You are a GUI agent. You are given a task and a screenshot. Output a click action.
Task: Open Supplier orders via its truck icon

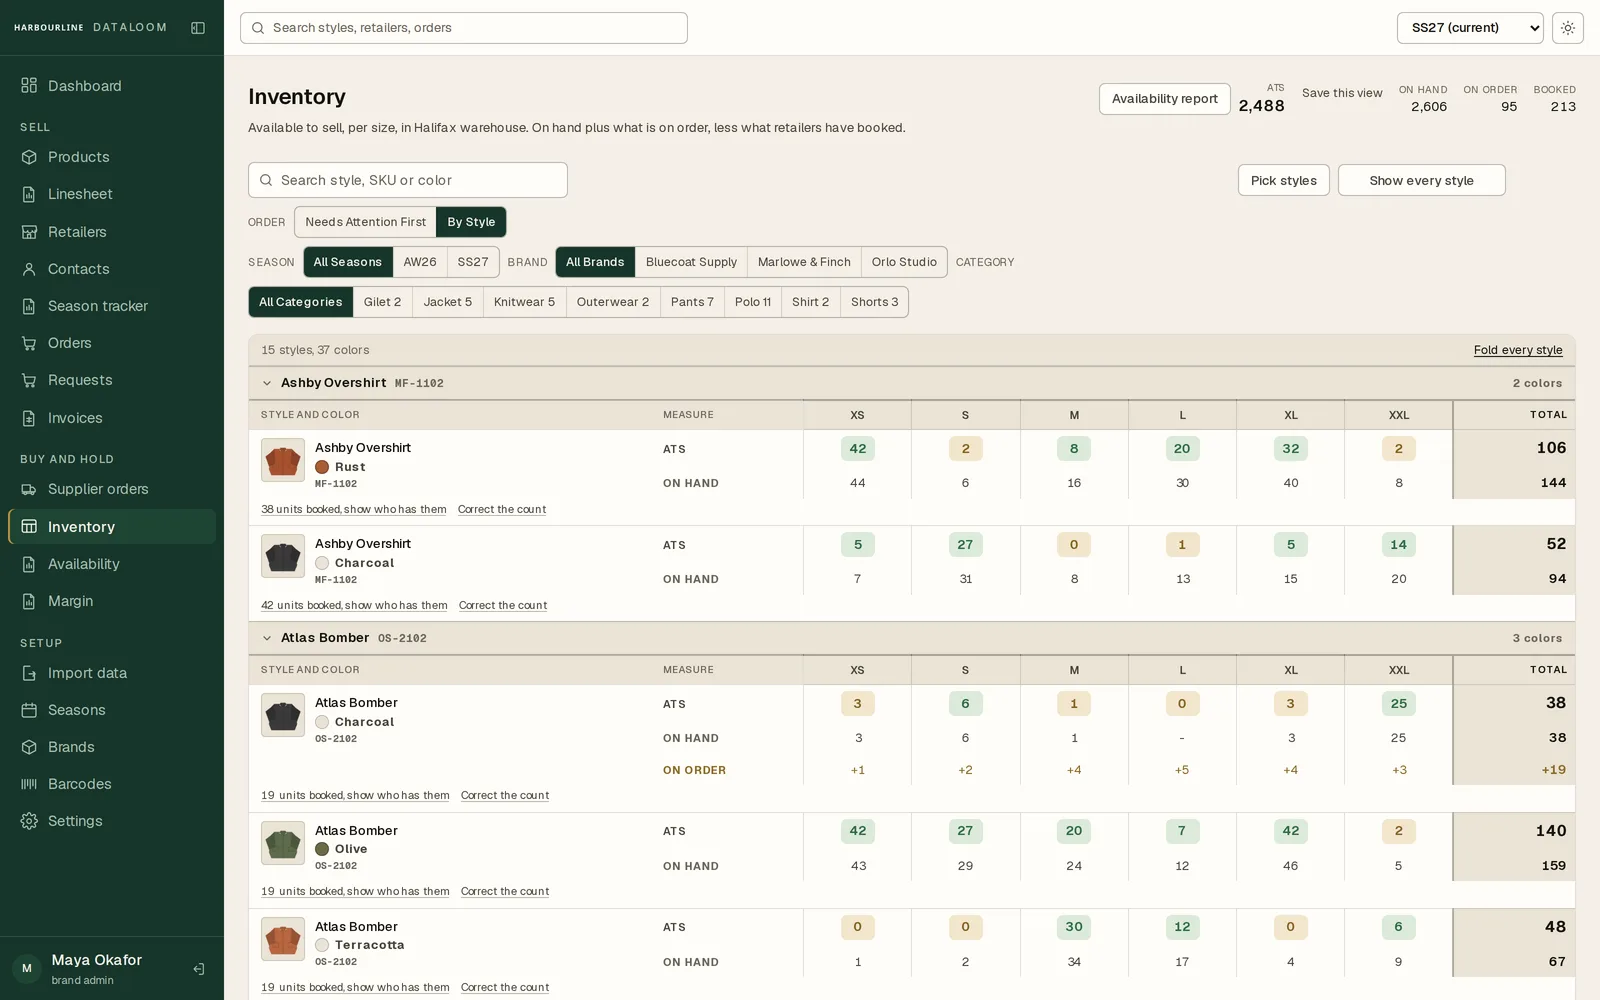click(29, 489)
